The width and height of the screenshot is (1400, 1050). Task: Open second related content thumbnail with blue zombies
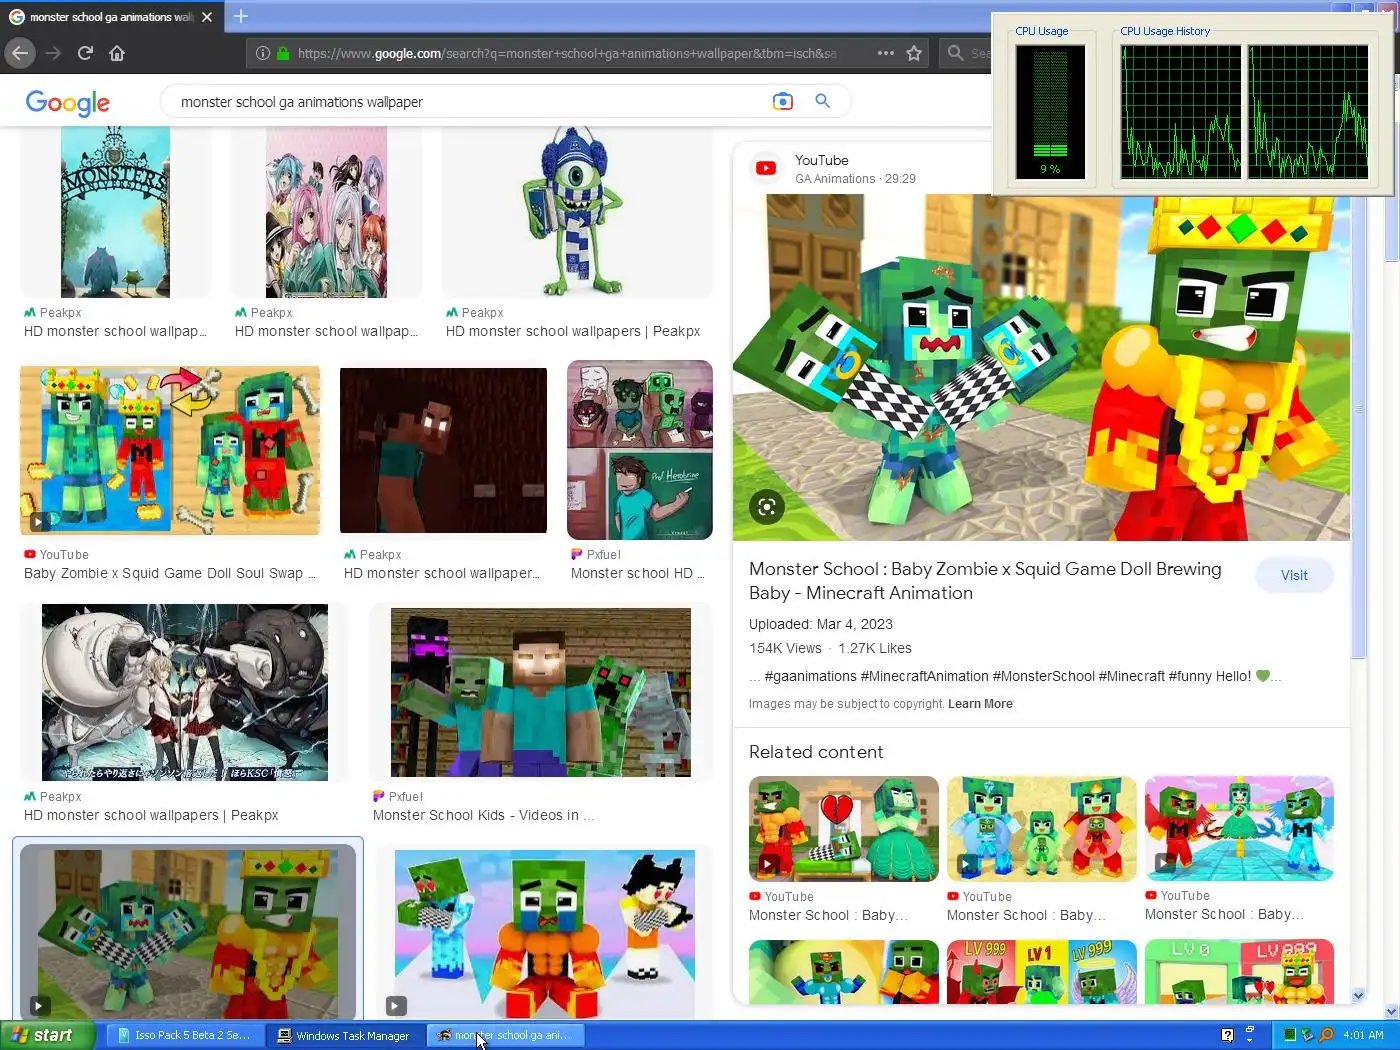1042,828
